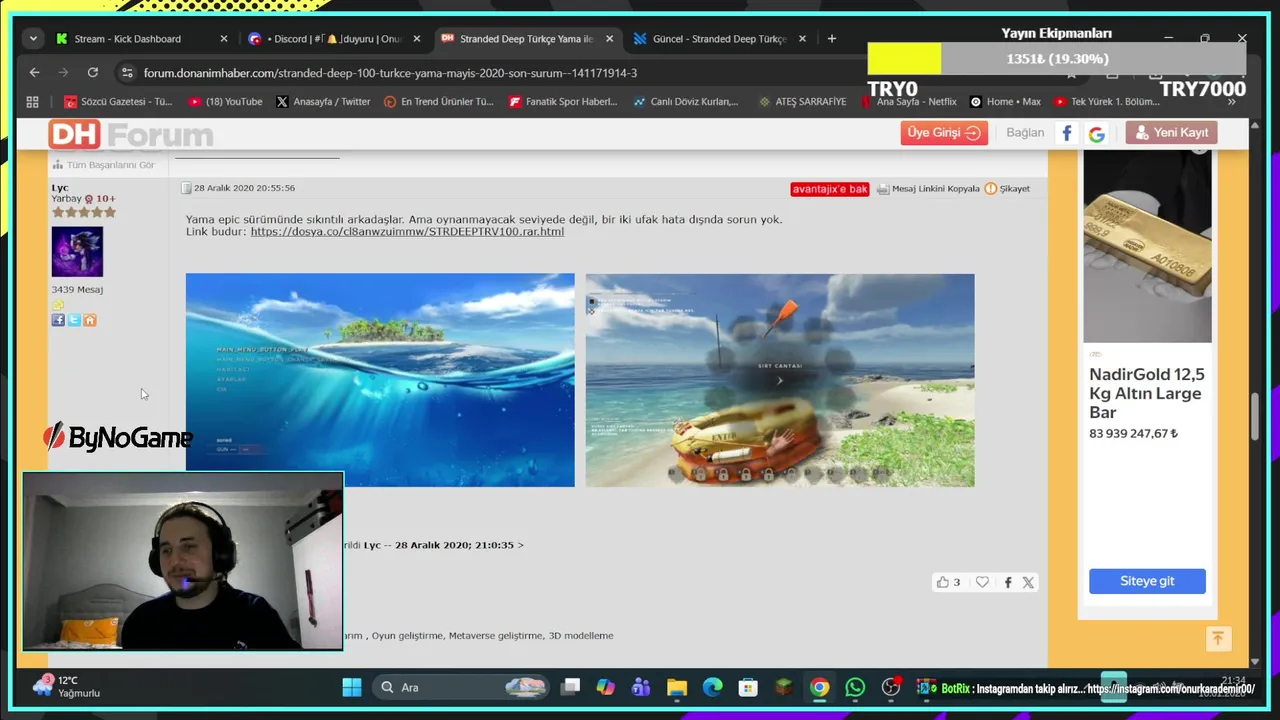Image resolution: width=1280 pixels, height=720 pixels.
Task: Open Lyc's Twitter profile icon
Action: click(74, 320)
